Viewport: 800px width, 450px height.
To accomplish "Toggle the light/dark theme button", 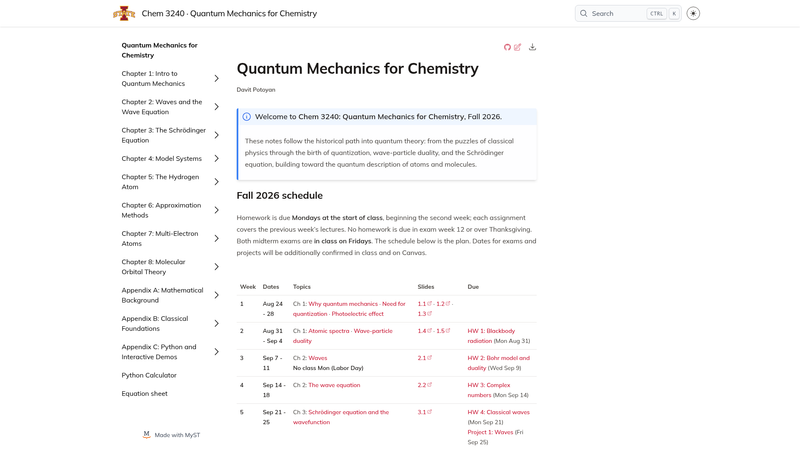I will point(693,14).
